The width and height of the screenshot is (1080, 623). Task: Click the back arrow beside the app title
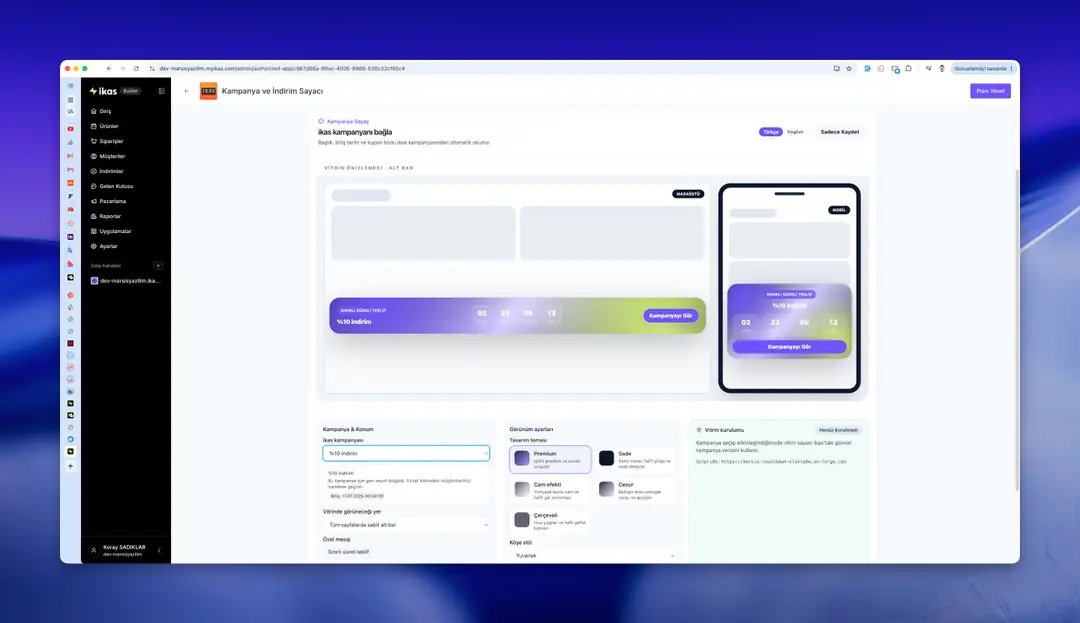187,91
